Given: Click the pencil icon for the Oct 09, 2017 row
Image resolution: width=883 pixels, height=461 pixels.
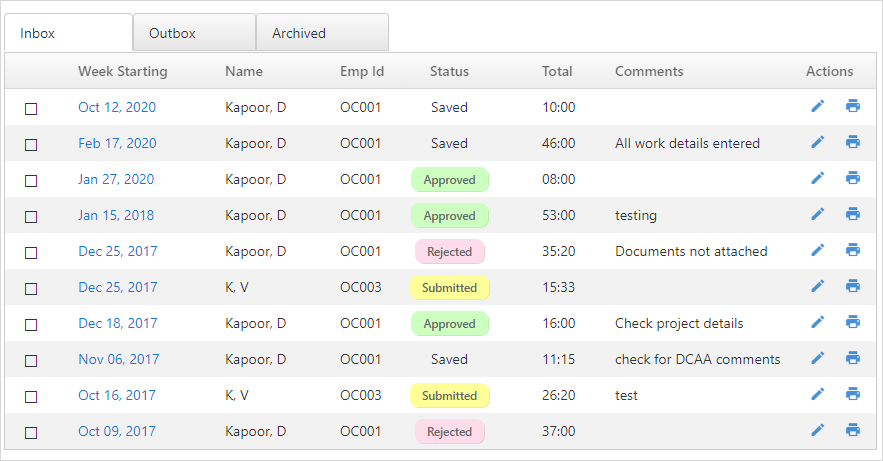Looking at the screenshot, I should 818,430.
